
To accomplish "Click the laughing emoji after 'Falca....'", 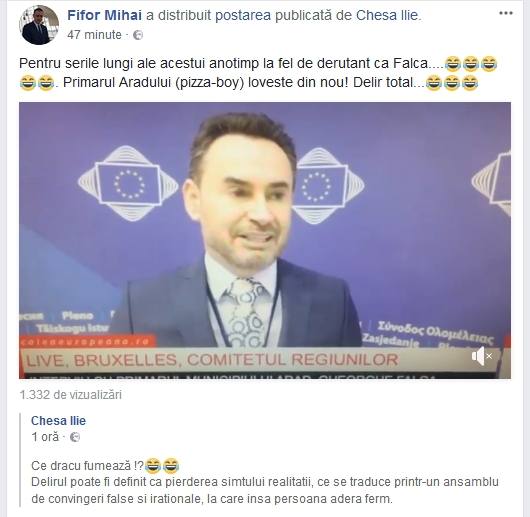I will click(453, 64).
